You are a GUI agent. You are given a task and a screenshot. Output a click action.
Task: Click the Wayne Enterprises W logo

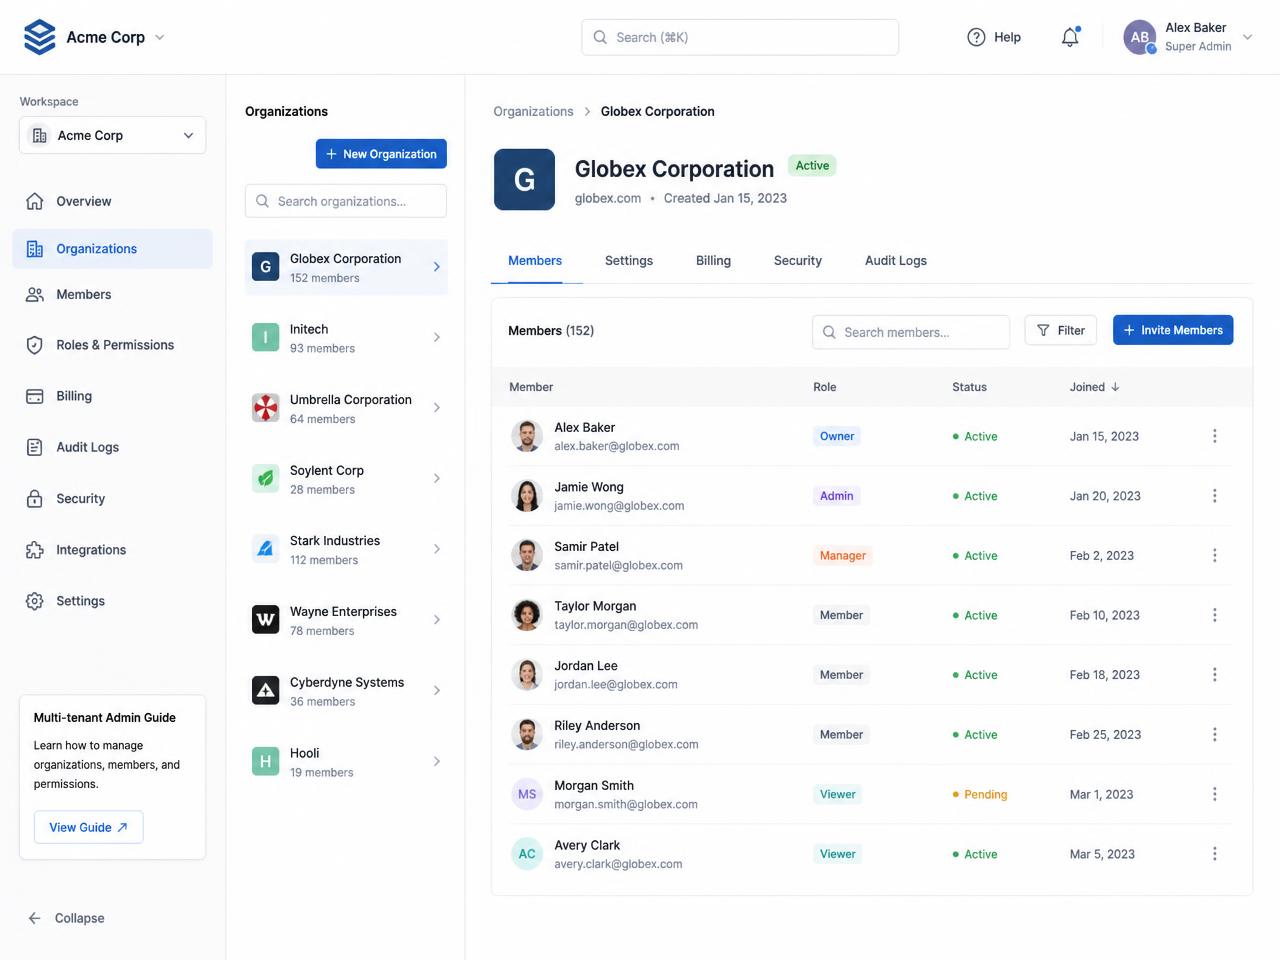(x=265, y=620)
